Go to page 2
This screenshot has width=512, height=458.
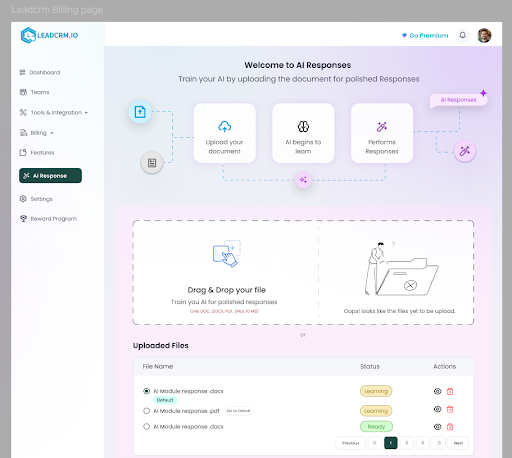pos(407,443)
